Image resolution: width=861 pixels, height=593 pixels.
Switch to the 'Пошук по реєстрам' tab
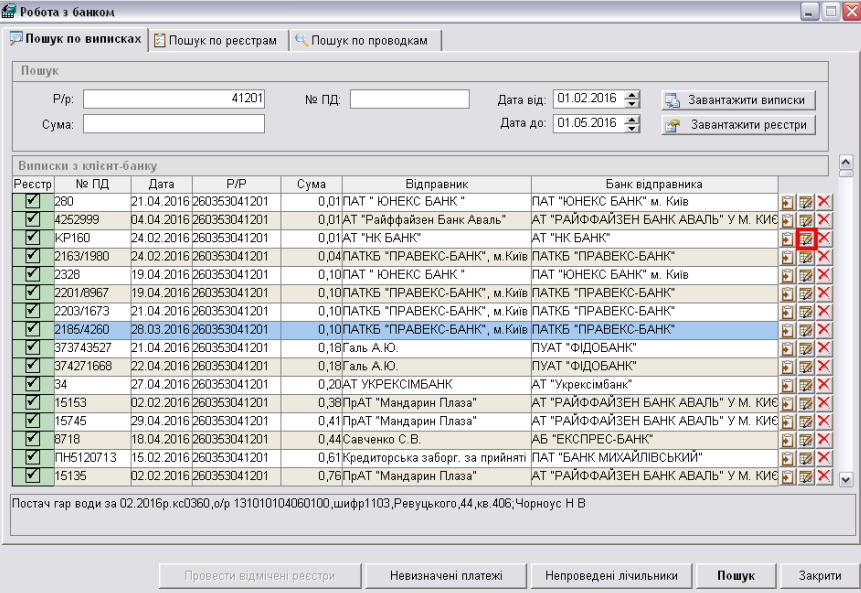pos(218,40)
